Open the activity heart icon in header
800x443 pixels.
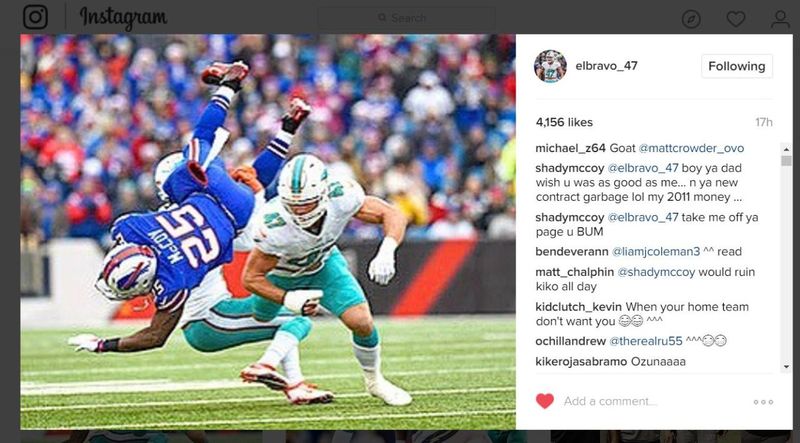coord(736,19)
